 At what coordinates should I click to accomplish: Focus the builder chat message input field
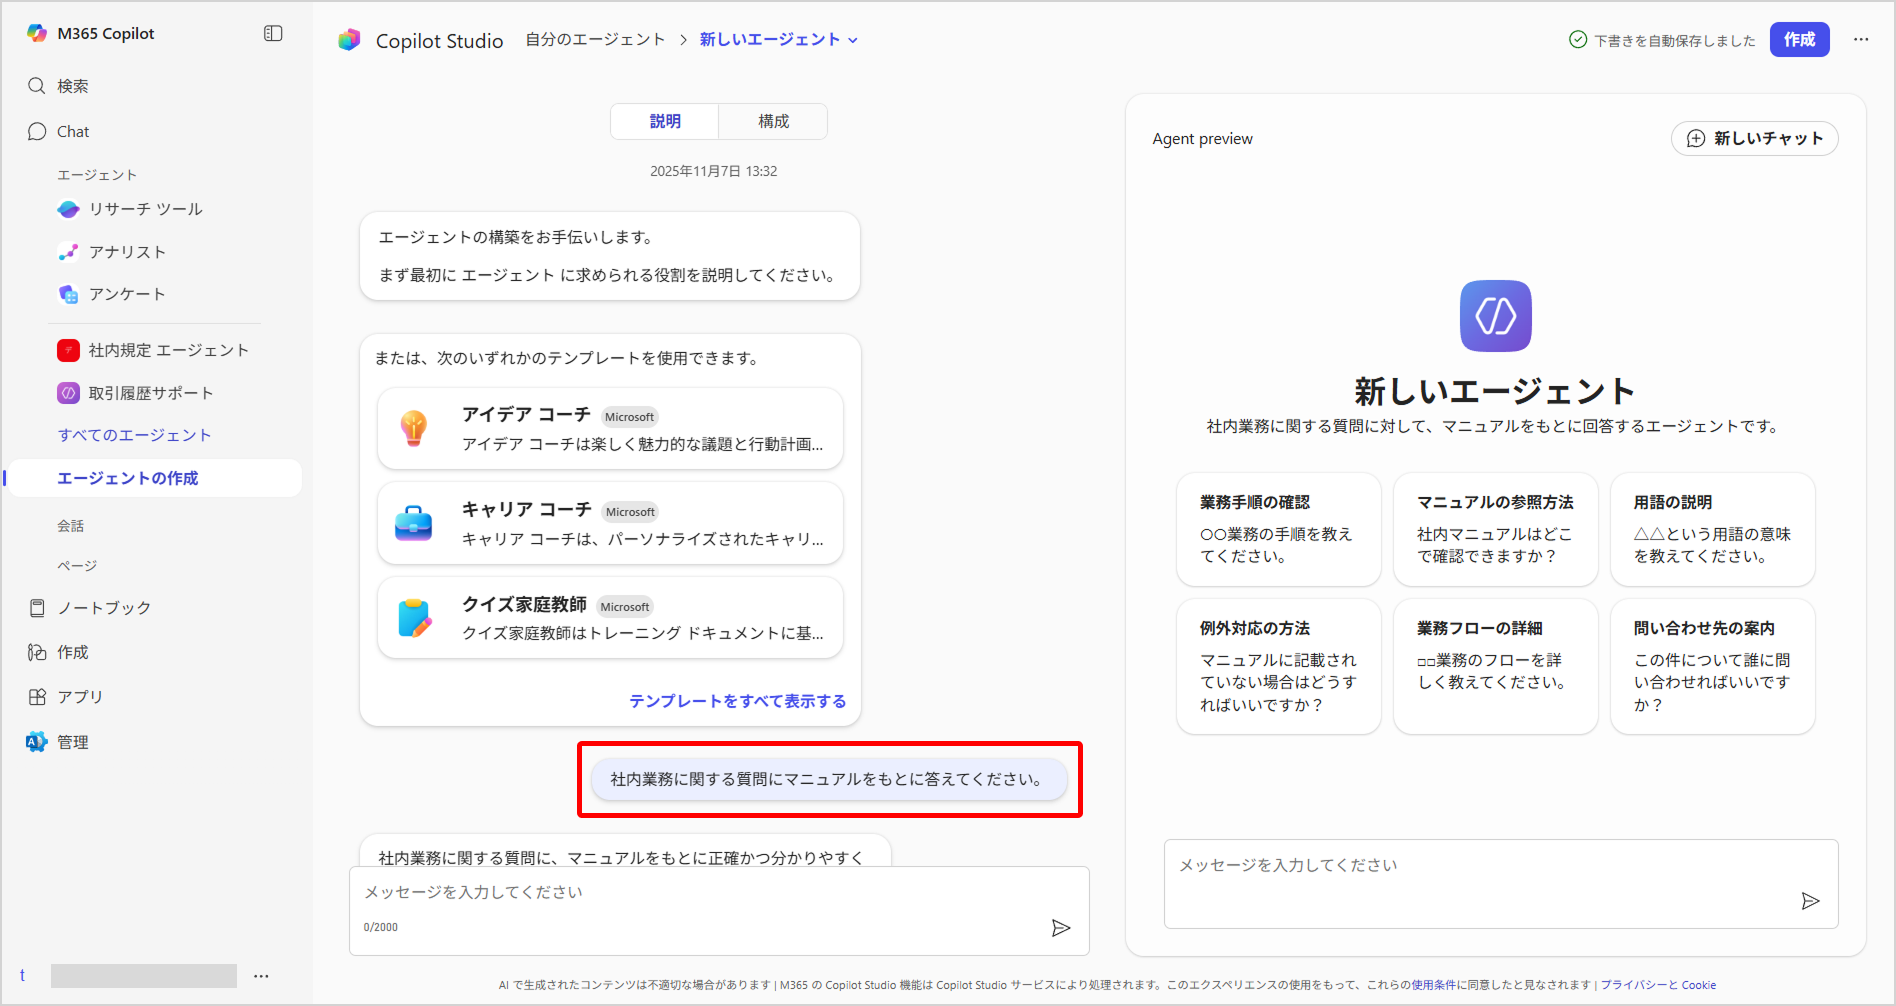700,892
